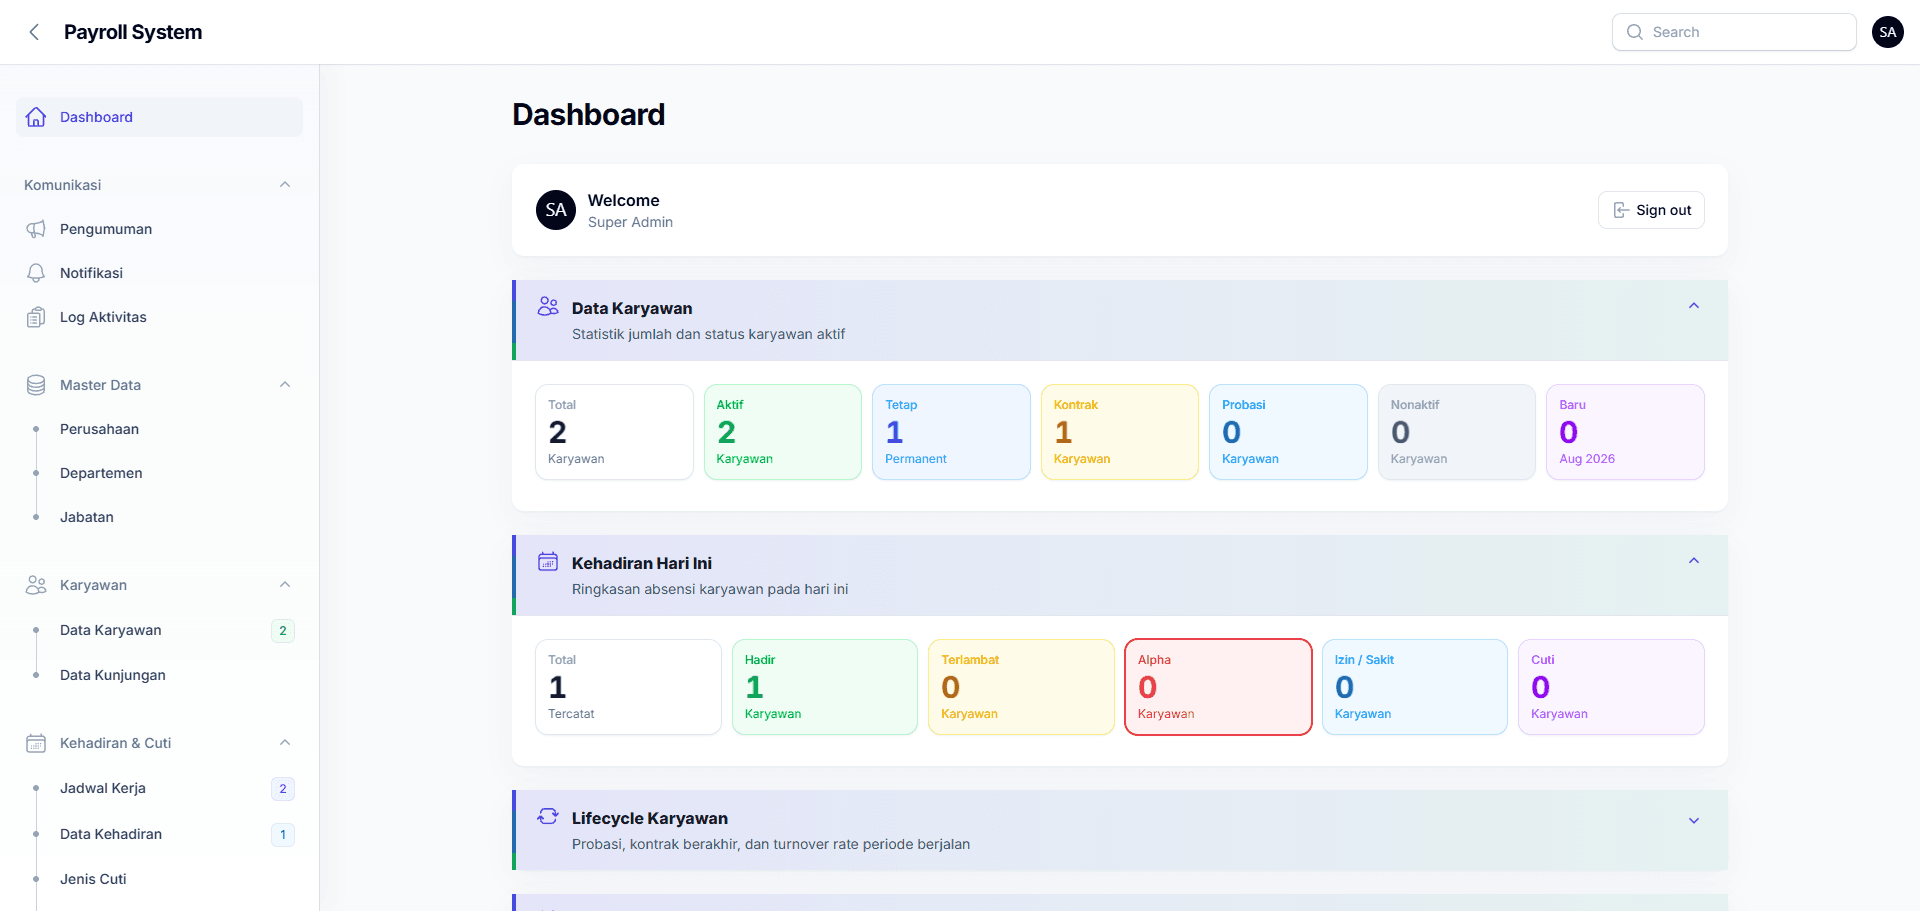This screenshot has height=911, width=1920.
Task: Select Jabatan under Master Data
Action: (159, 517)
